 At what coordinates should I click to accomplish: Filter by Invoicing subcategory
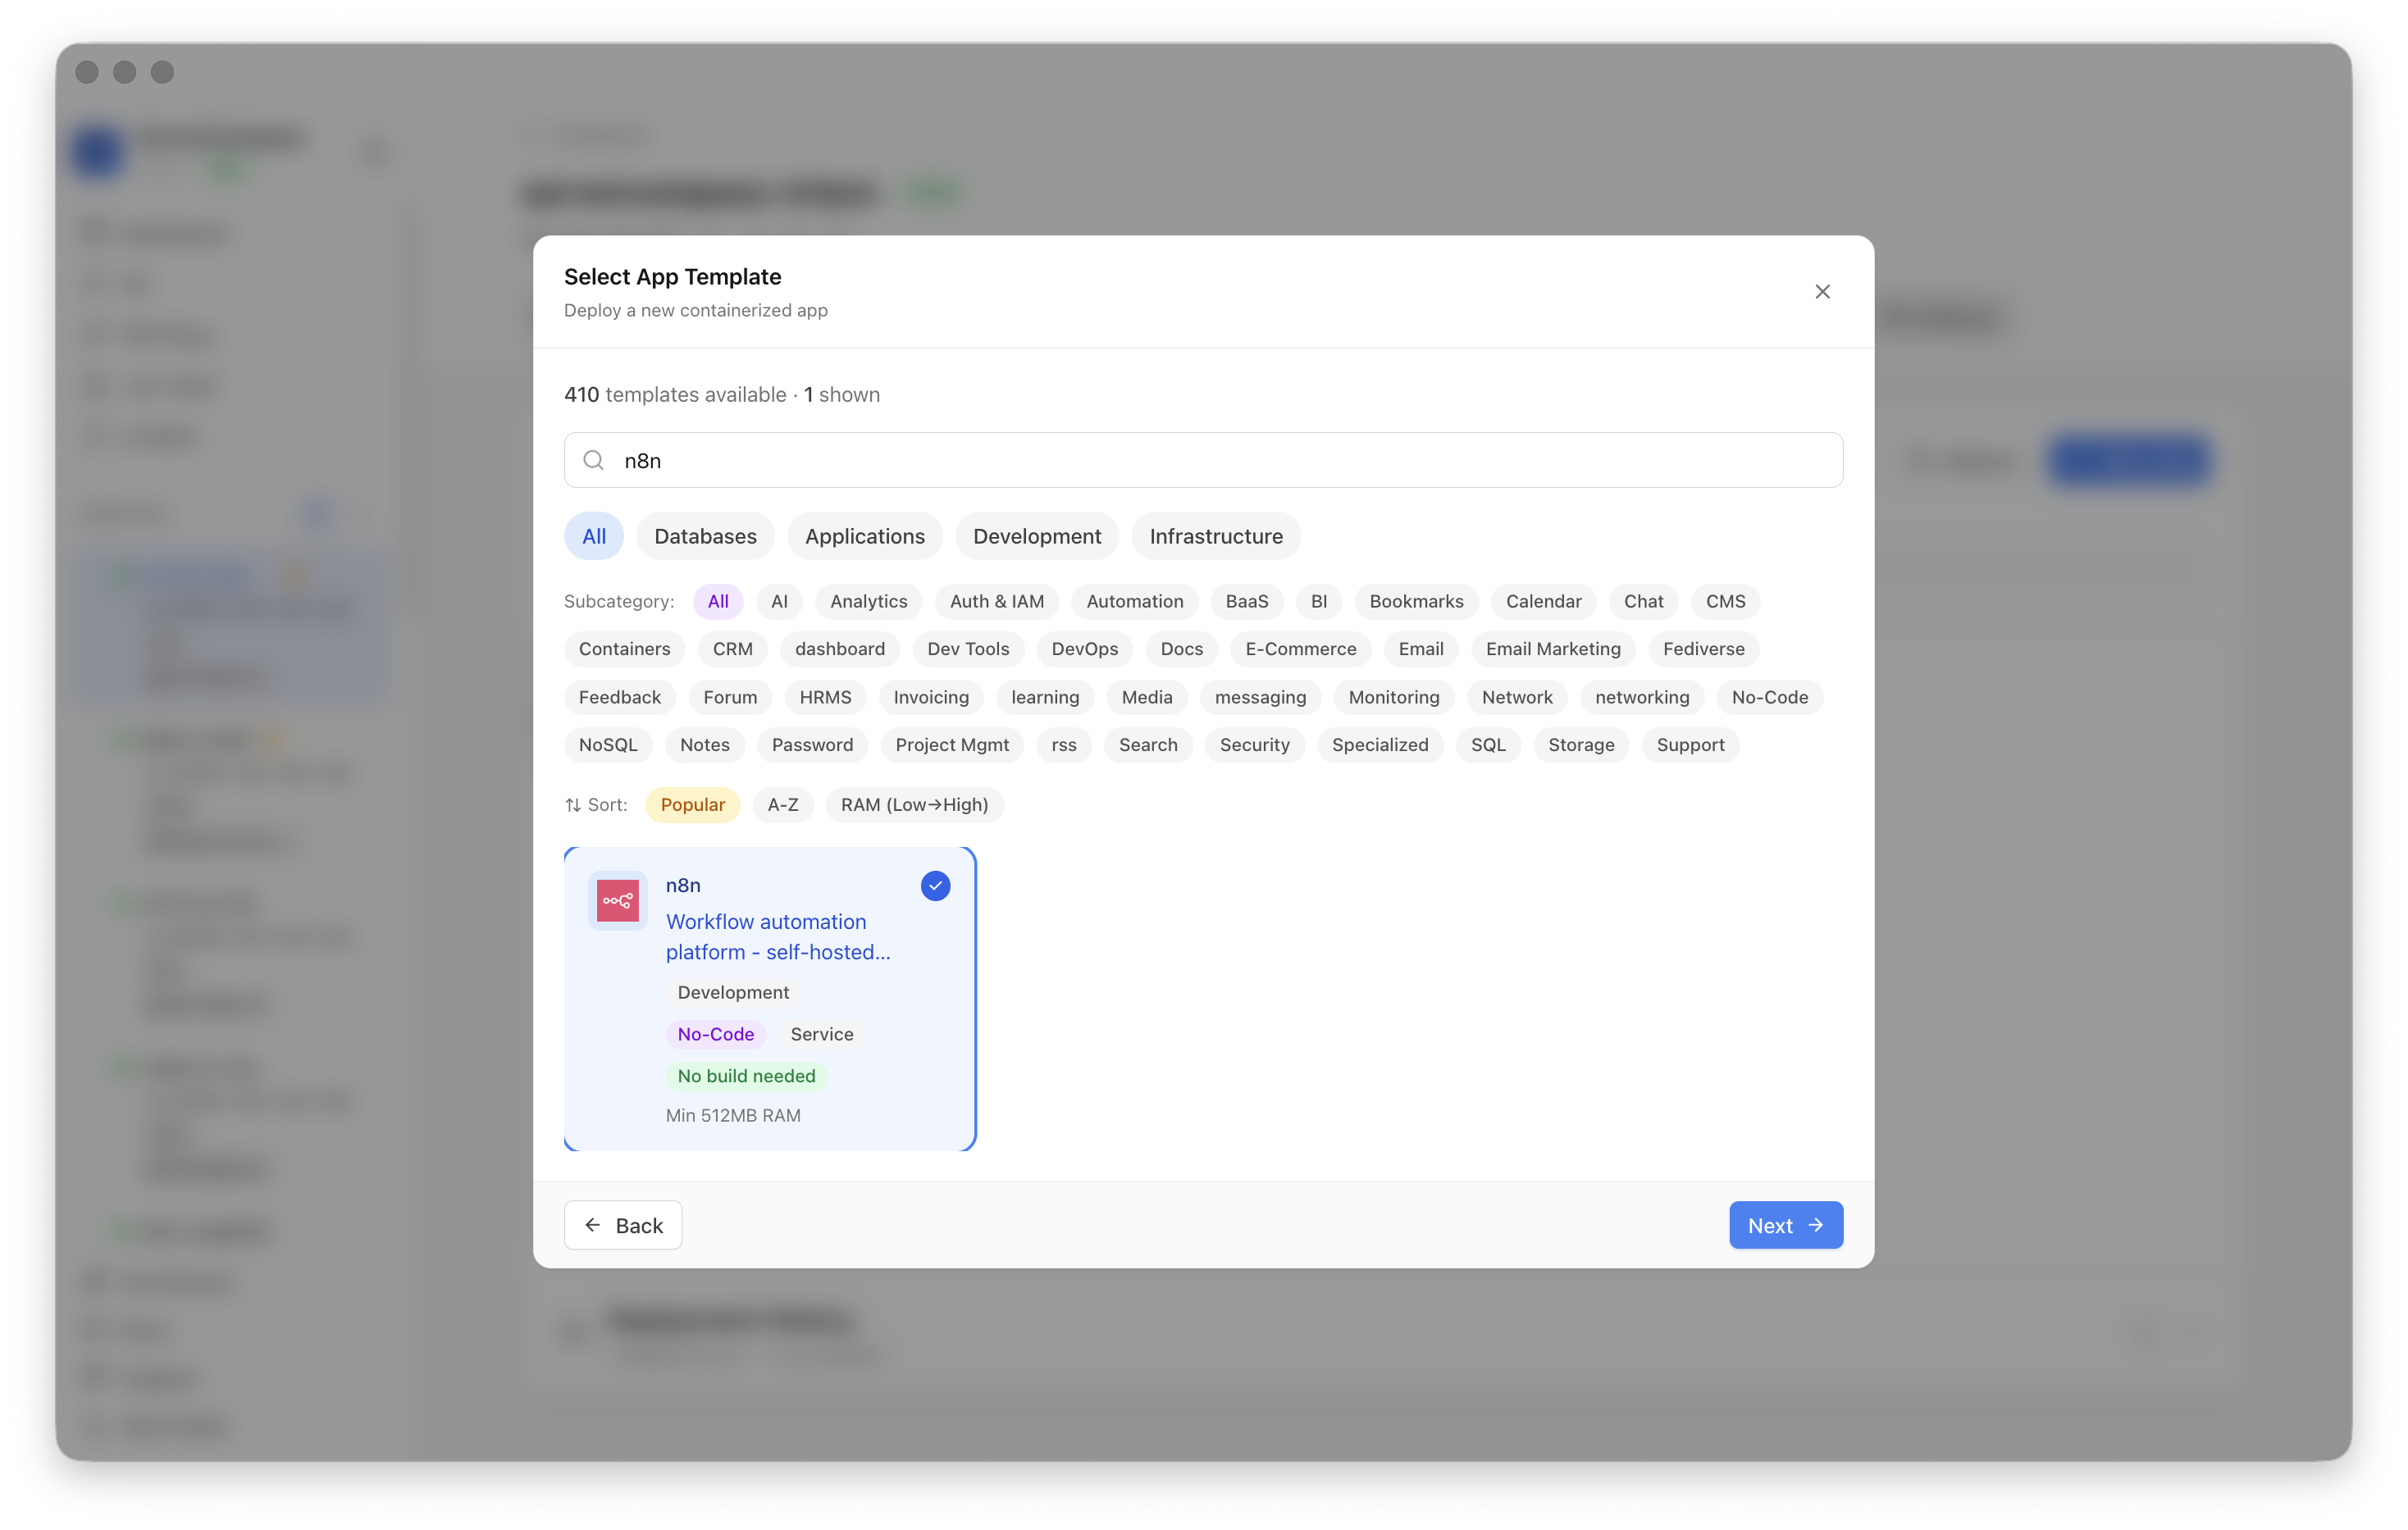point(930,697)
